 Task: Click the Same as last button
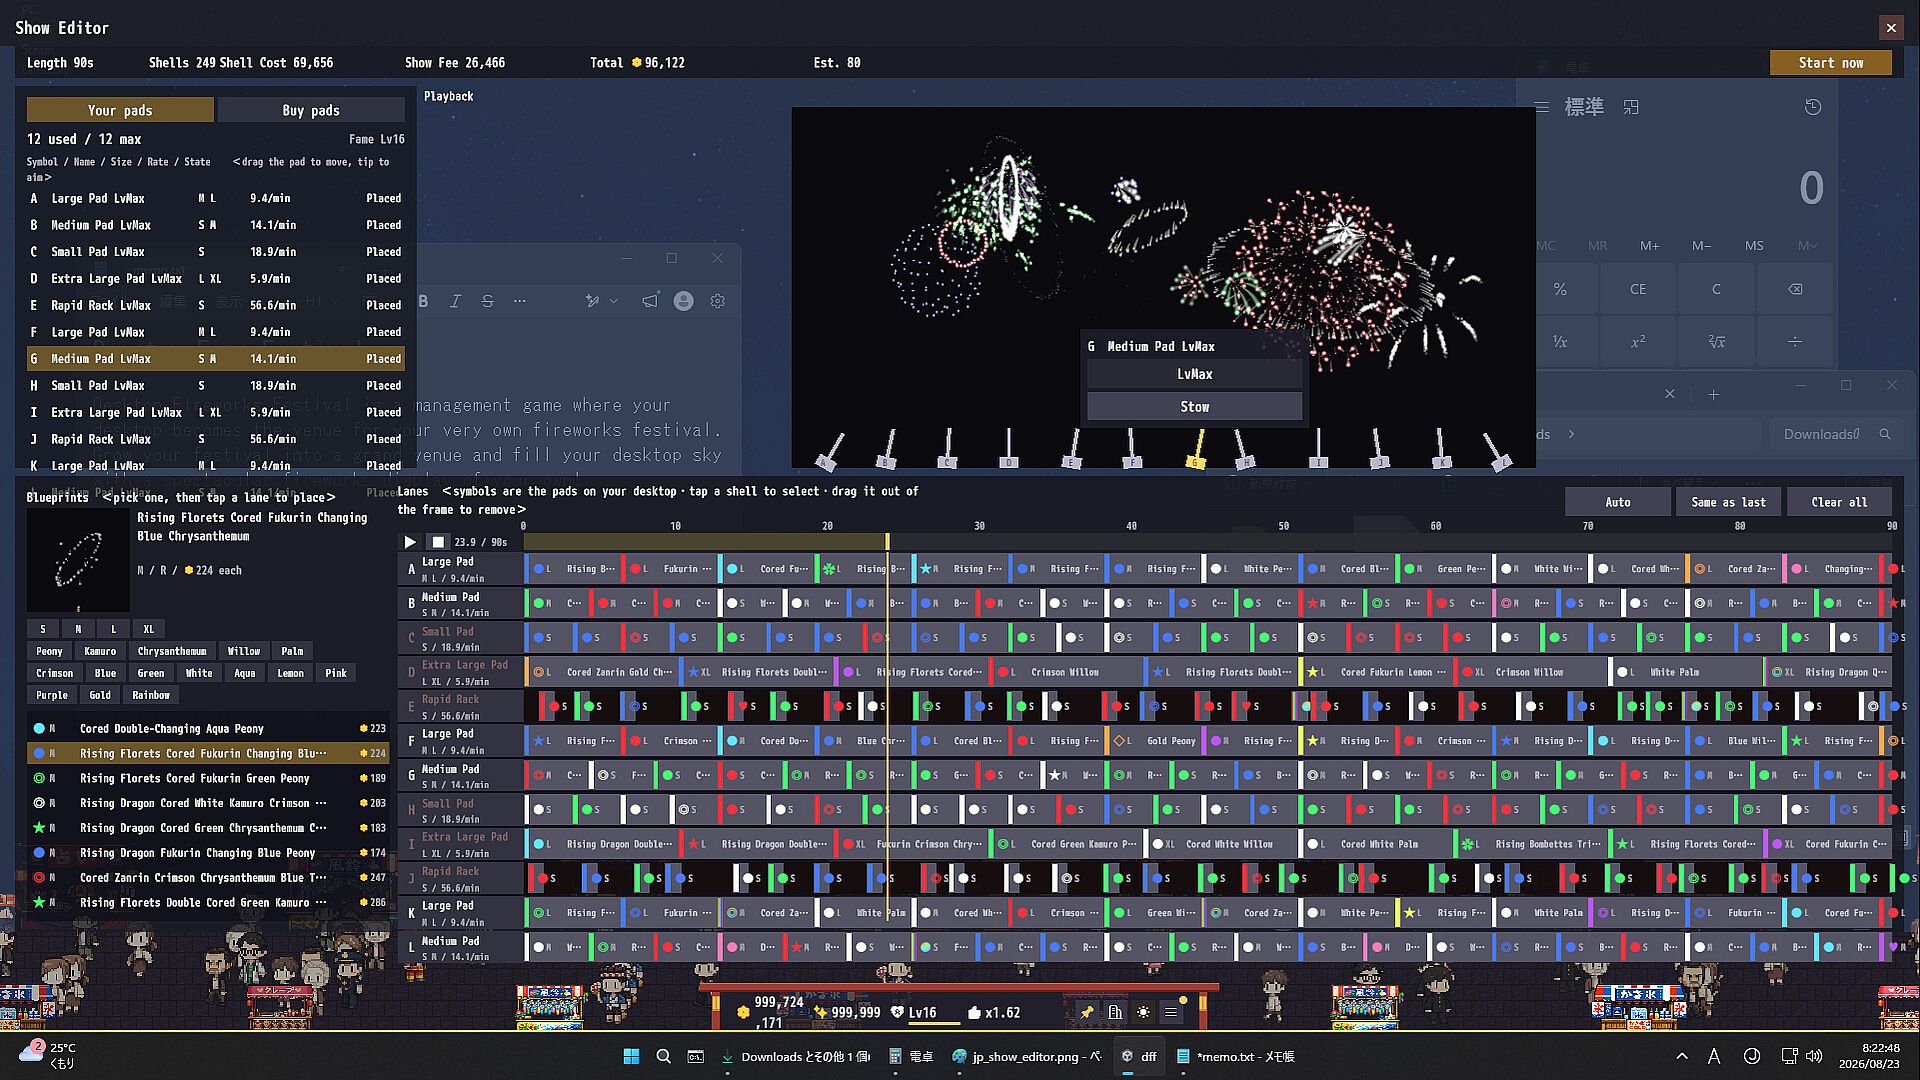(x=1728, y=502)
